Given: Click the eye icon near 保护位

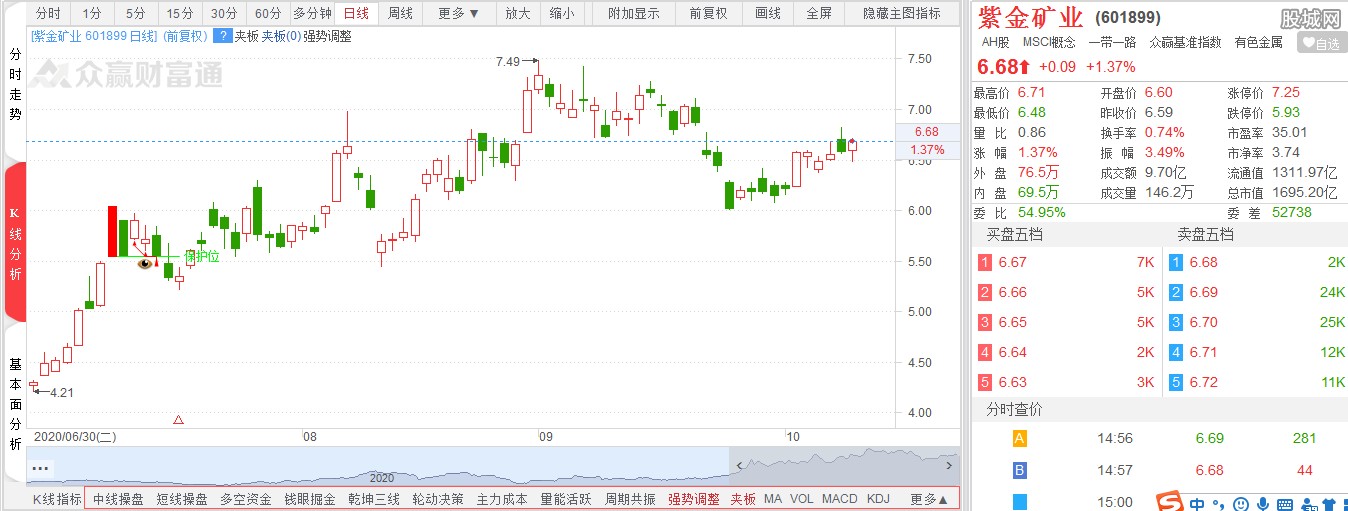Looking at the screenshot, I should 145,264.
